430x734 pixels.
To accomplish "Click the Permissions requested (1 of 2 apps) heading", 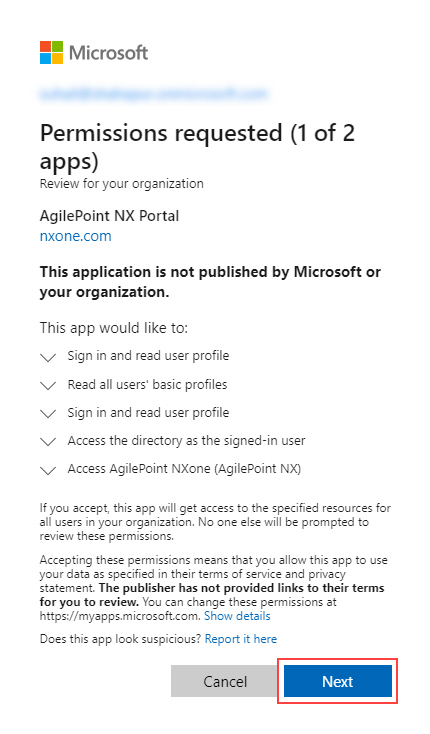I will pyautogui.click(x=197, y=147).
